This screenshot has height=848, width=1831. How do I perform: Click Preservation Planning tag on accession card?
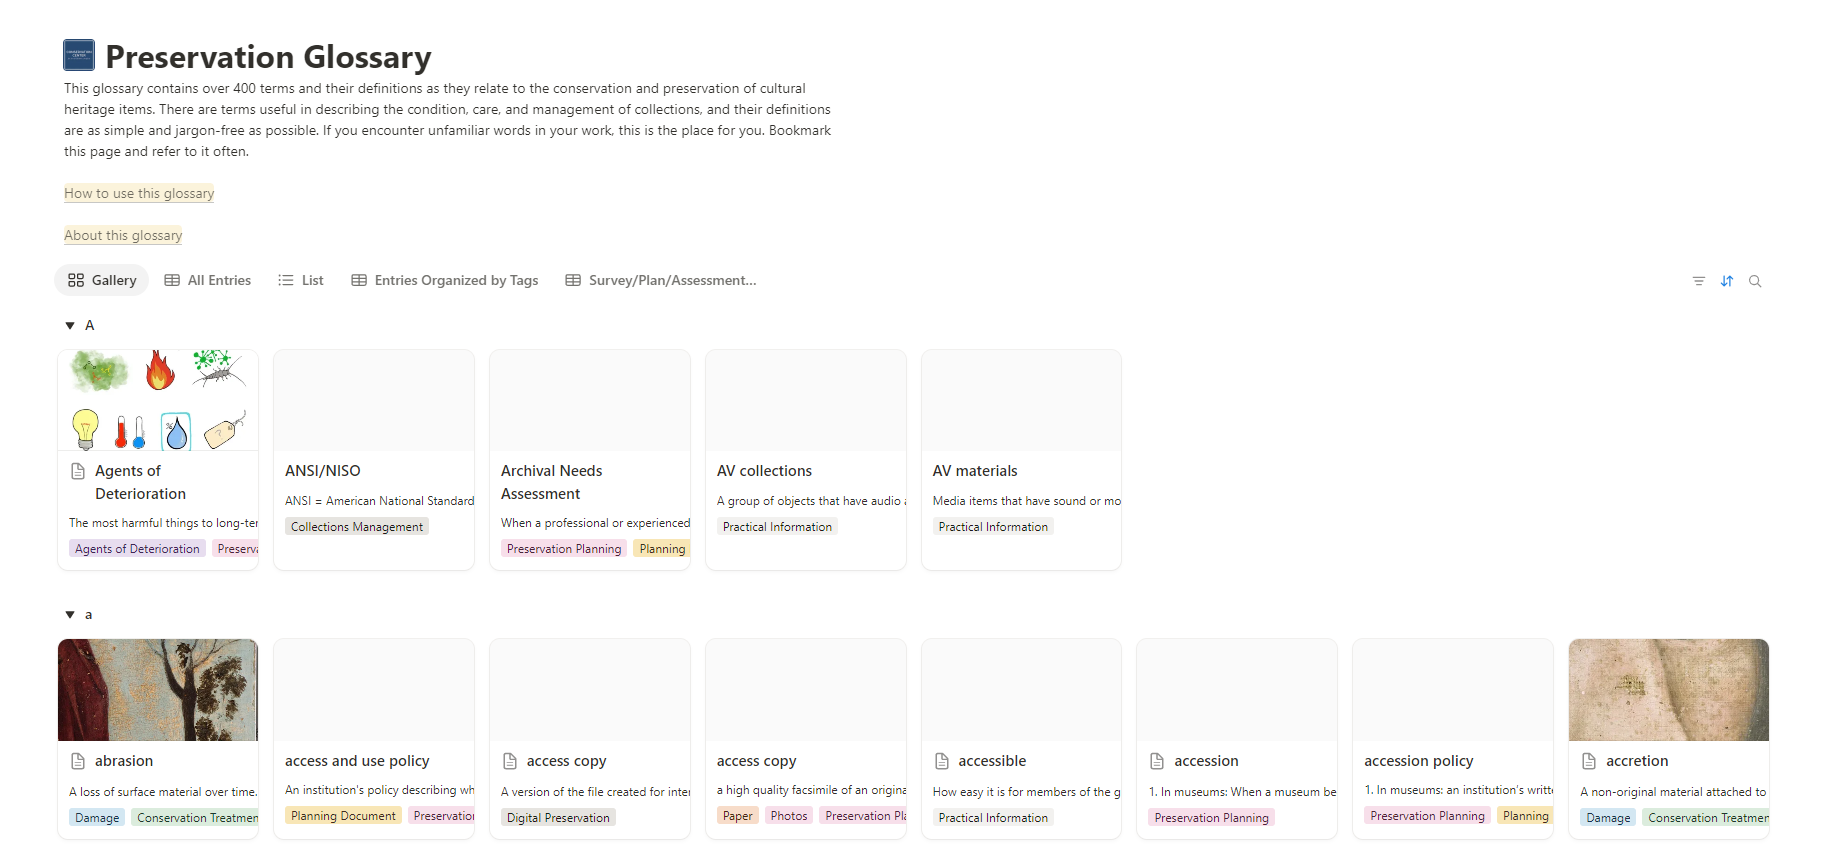pyautogui.click(x=1211, y=818)
